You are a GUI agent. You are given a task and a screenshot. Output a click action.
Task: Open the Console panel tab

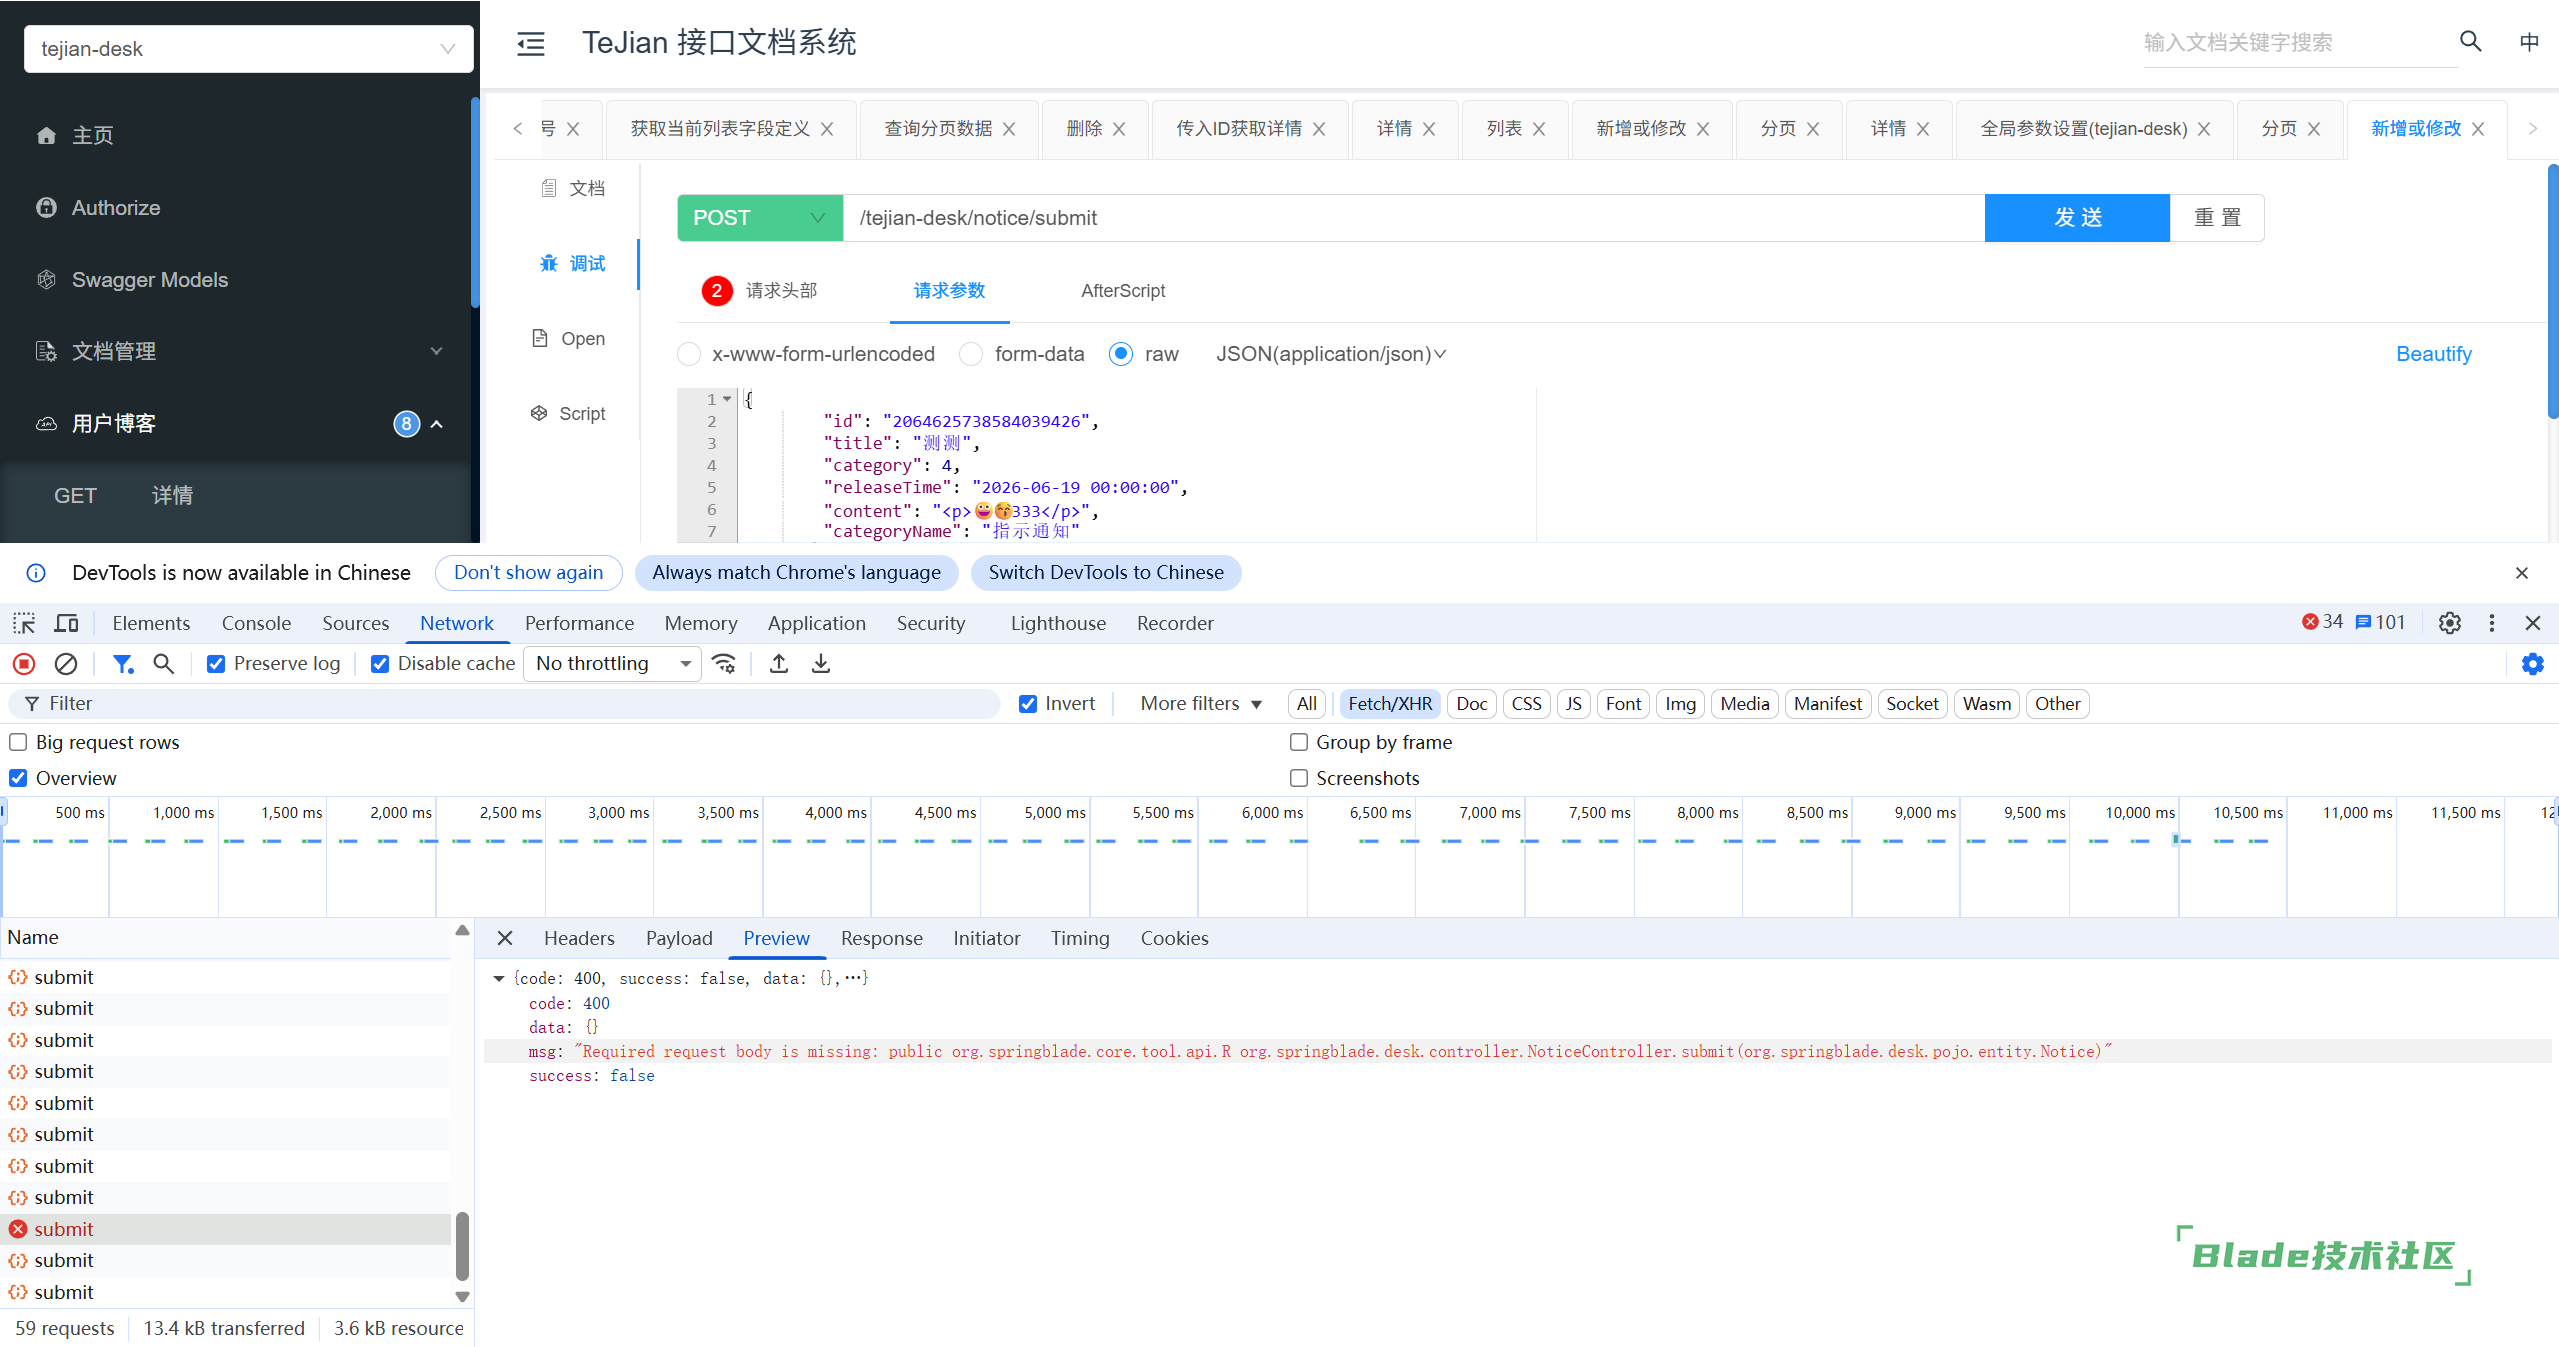point(256,623)
